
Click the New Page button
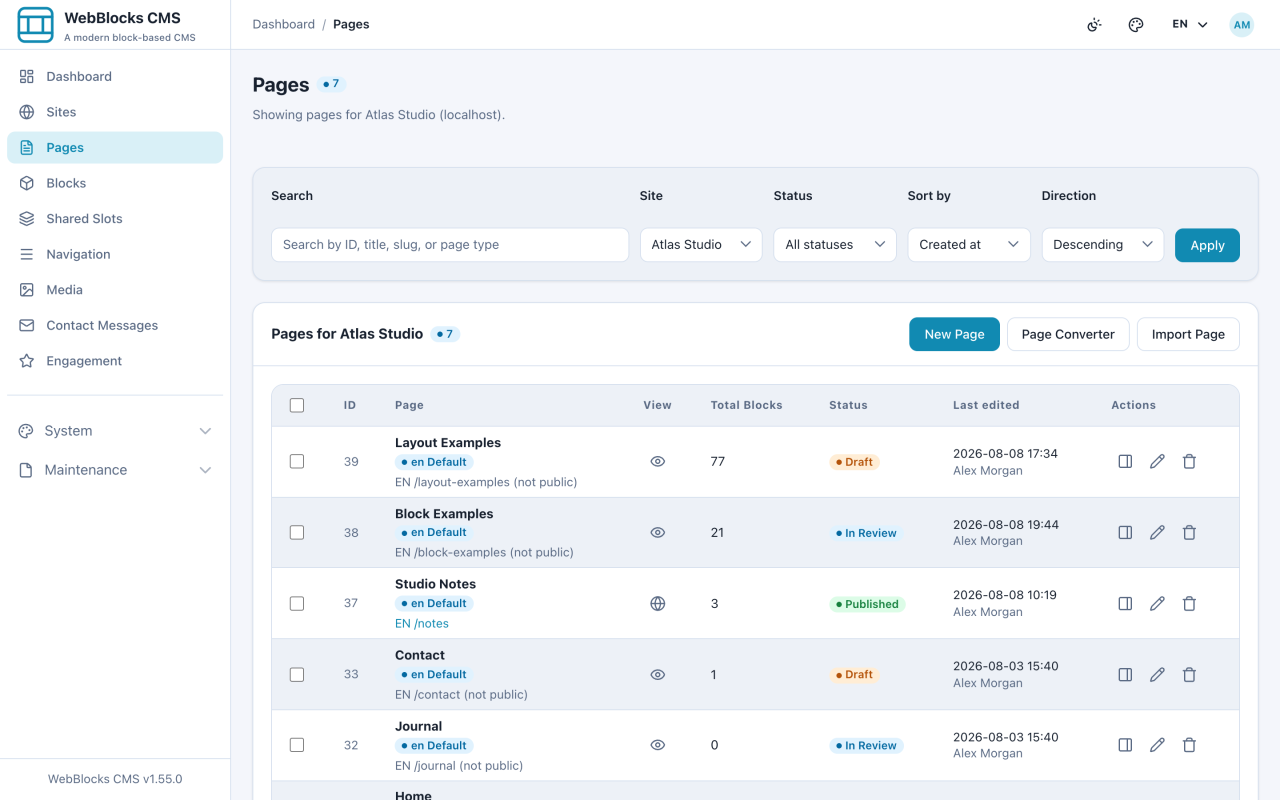click(954, 334)
